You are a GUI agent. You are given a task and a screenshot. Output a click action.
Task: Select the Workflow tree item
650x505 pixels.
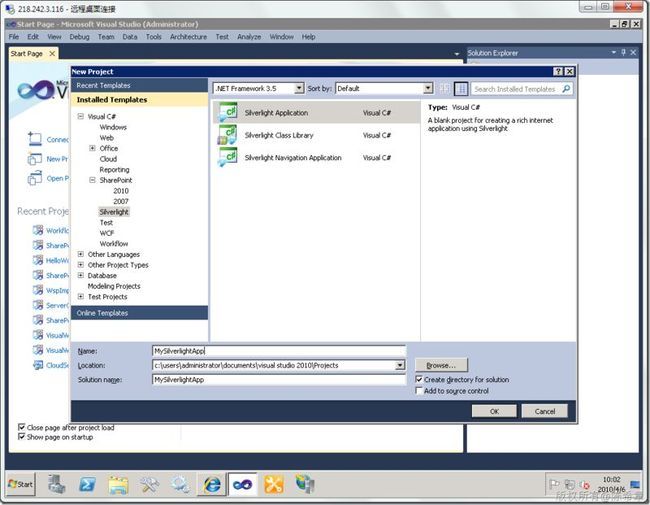point(114,243)
